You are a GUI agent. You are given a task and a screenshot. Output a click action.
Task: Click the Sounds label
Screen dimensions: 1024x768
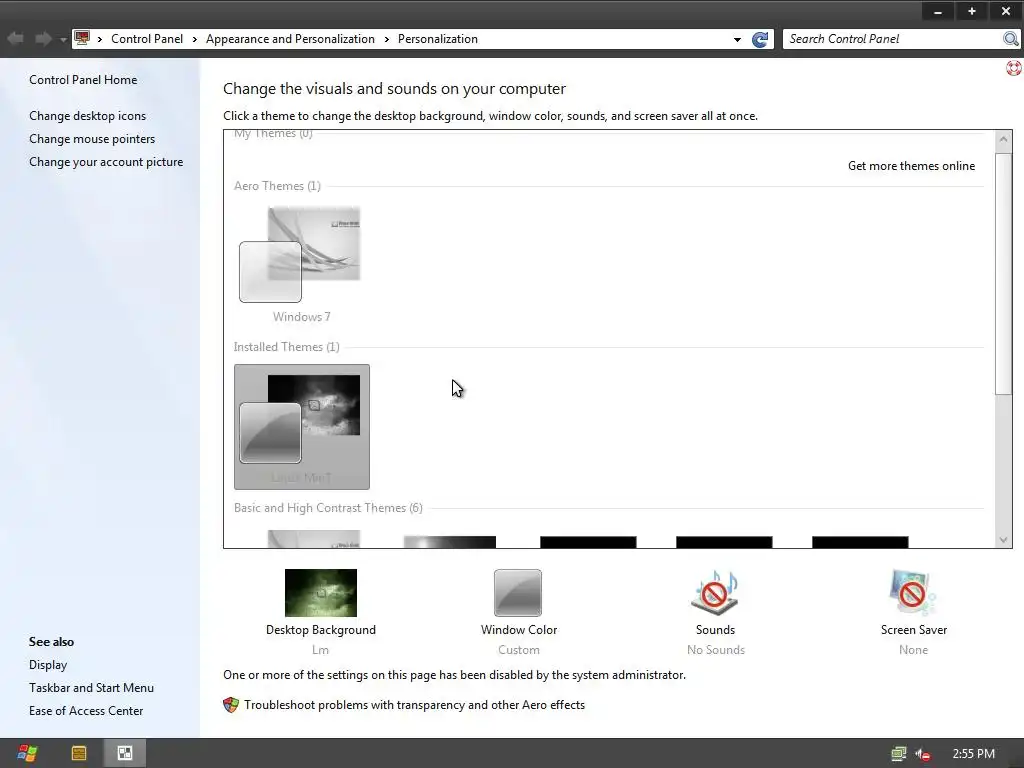pyautogui.click(x=715, y=630)
